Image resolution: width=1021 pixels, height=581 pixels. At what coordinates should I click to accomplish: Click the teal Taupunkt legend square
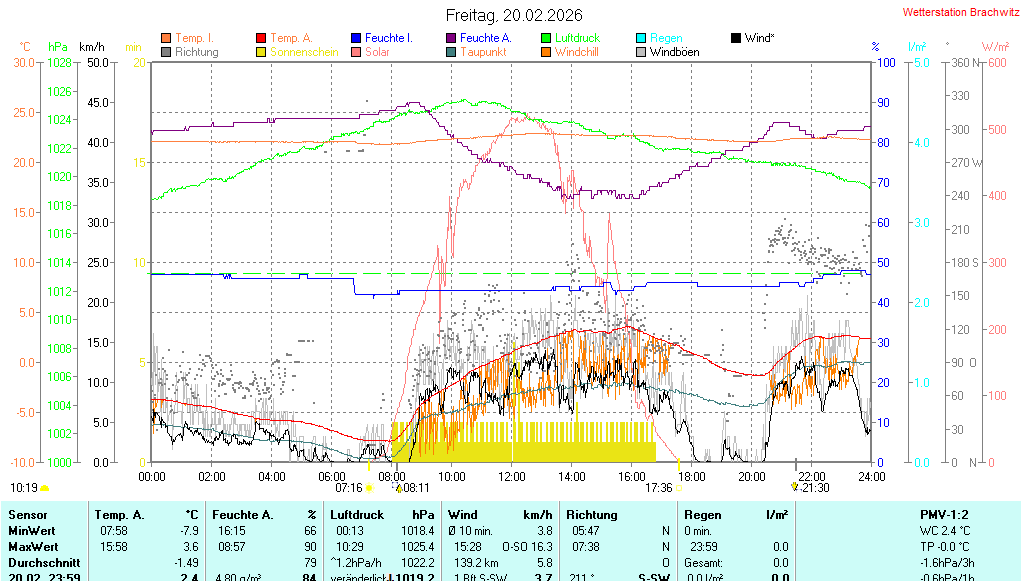pos(452,52)
